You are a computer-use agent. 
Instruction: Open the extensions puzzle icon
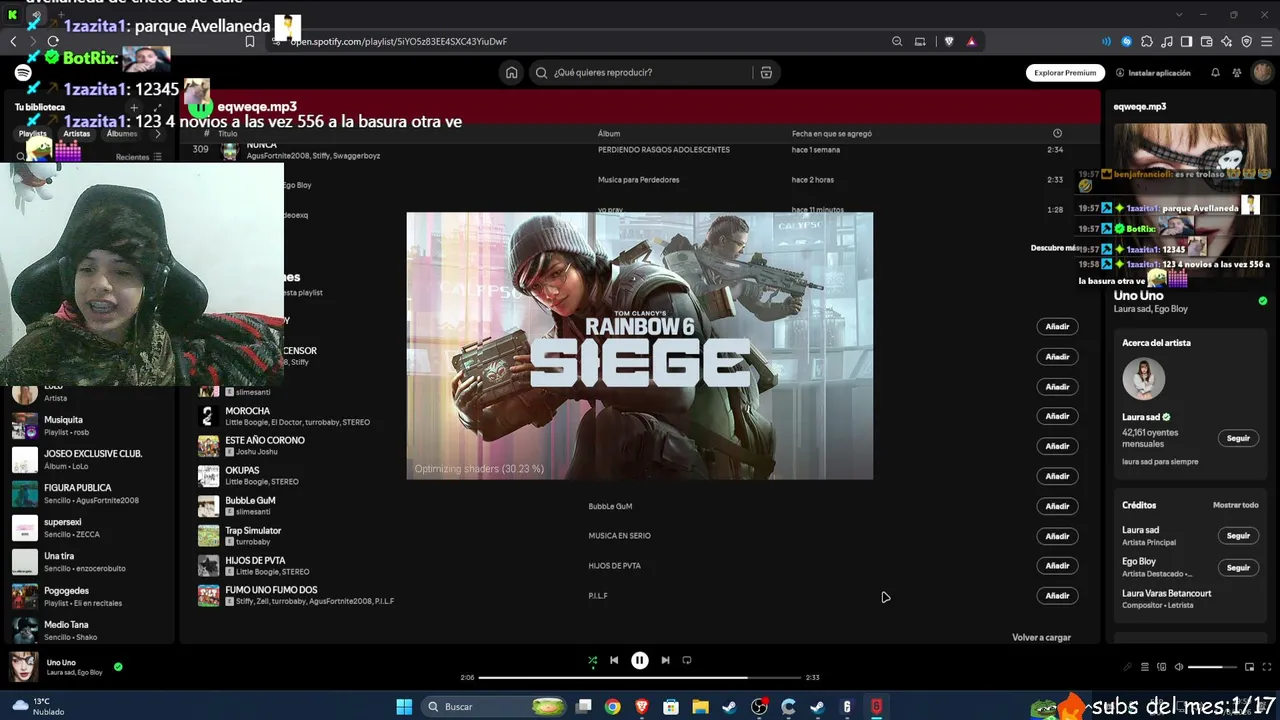pyautogui.click(x=1147, y=42)
